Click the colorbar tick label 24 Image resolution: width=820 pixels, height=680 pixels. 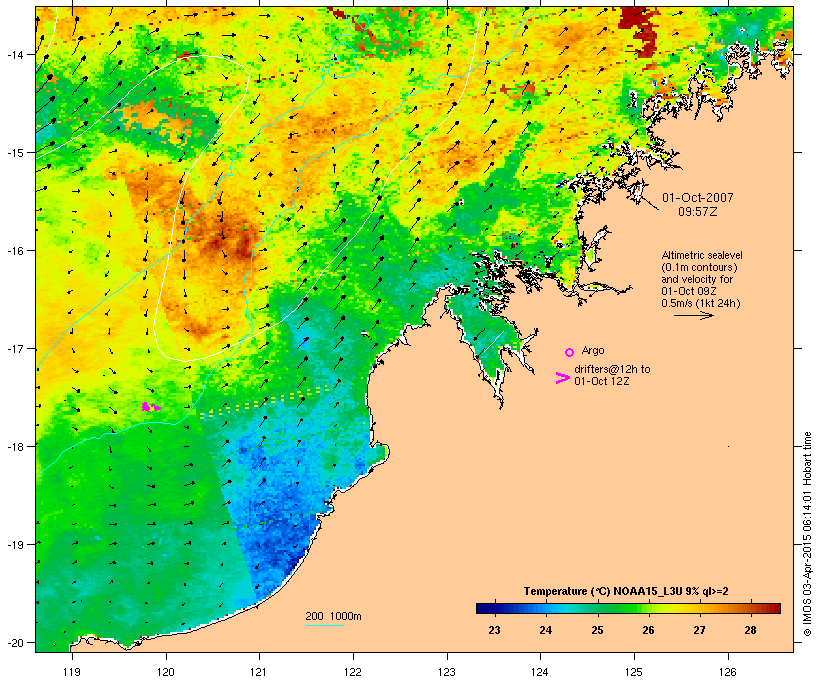tap(545, 630)
